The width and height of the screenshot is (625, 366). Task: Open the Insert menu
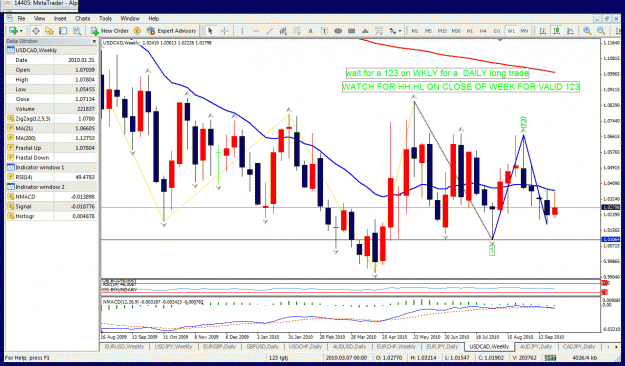click(60, 18)
